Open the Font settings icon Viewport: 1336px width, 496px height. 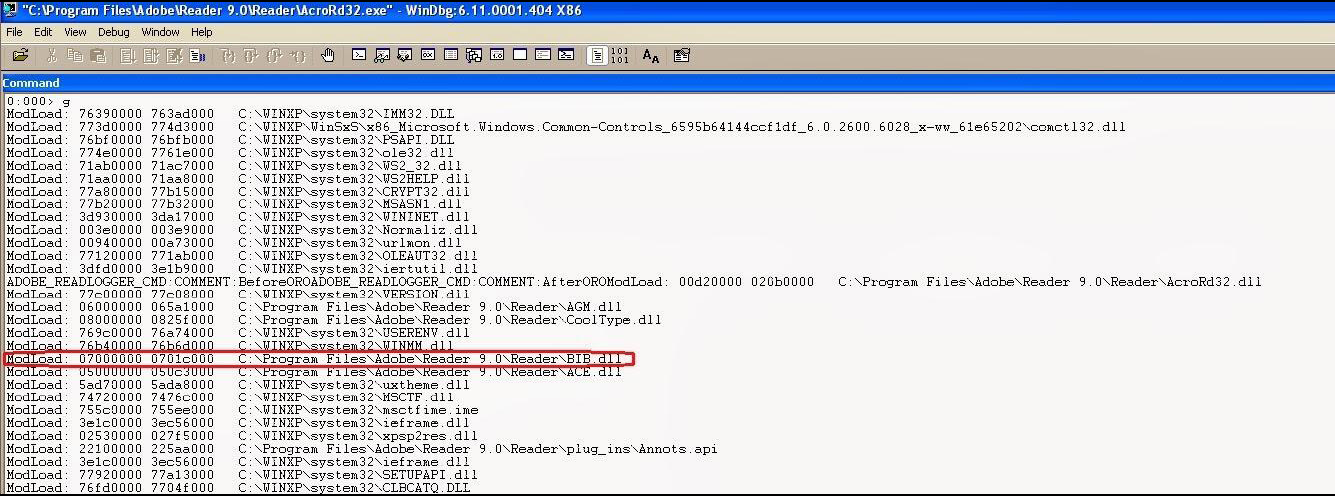pyautogui.click(x=651, y=56)
